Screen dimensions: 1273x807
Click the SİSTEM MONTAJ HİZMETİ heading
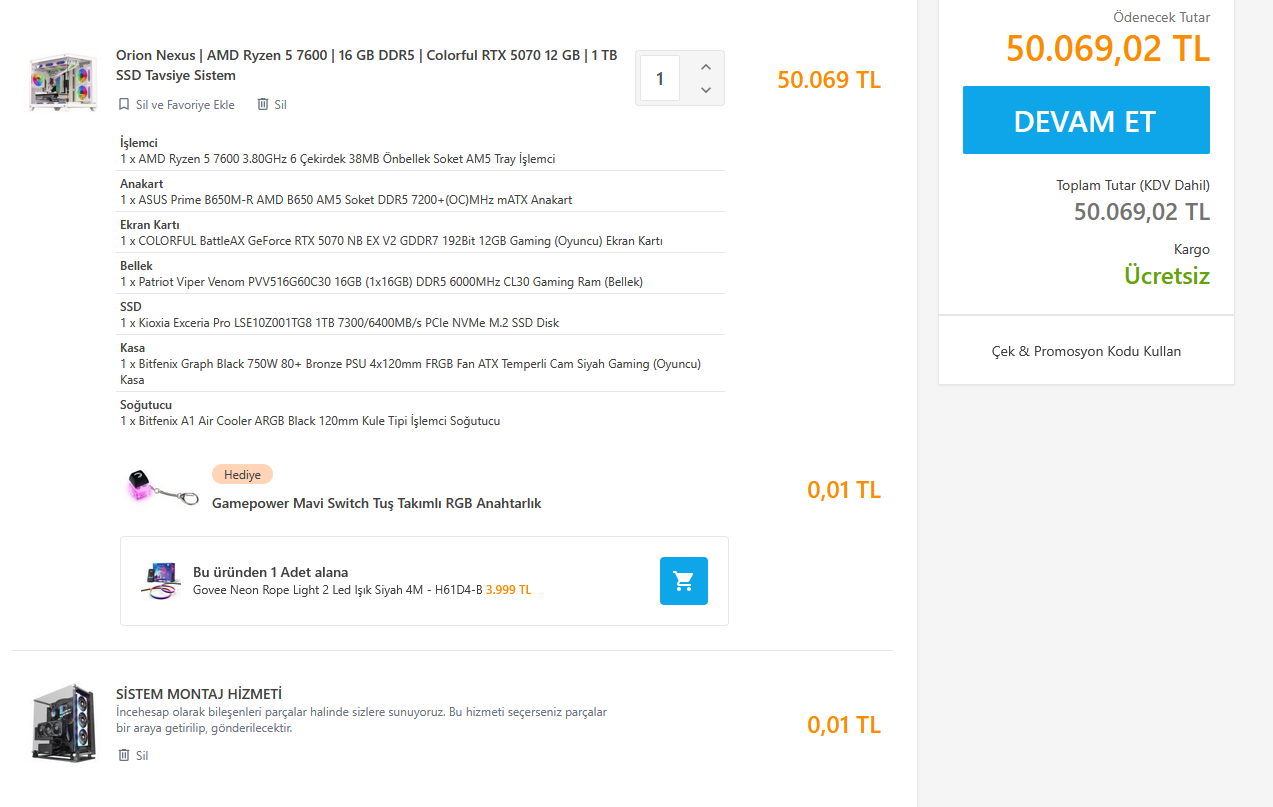click(199, 694)
